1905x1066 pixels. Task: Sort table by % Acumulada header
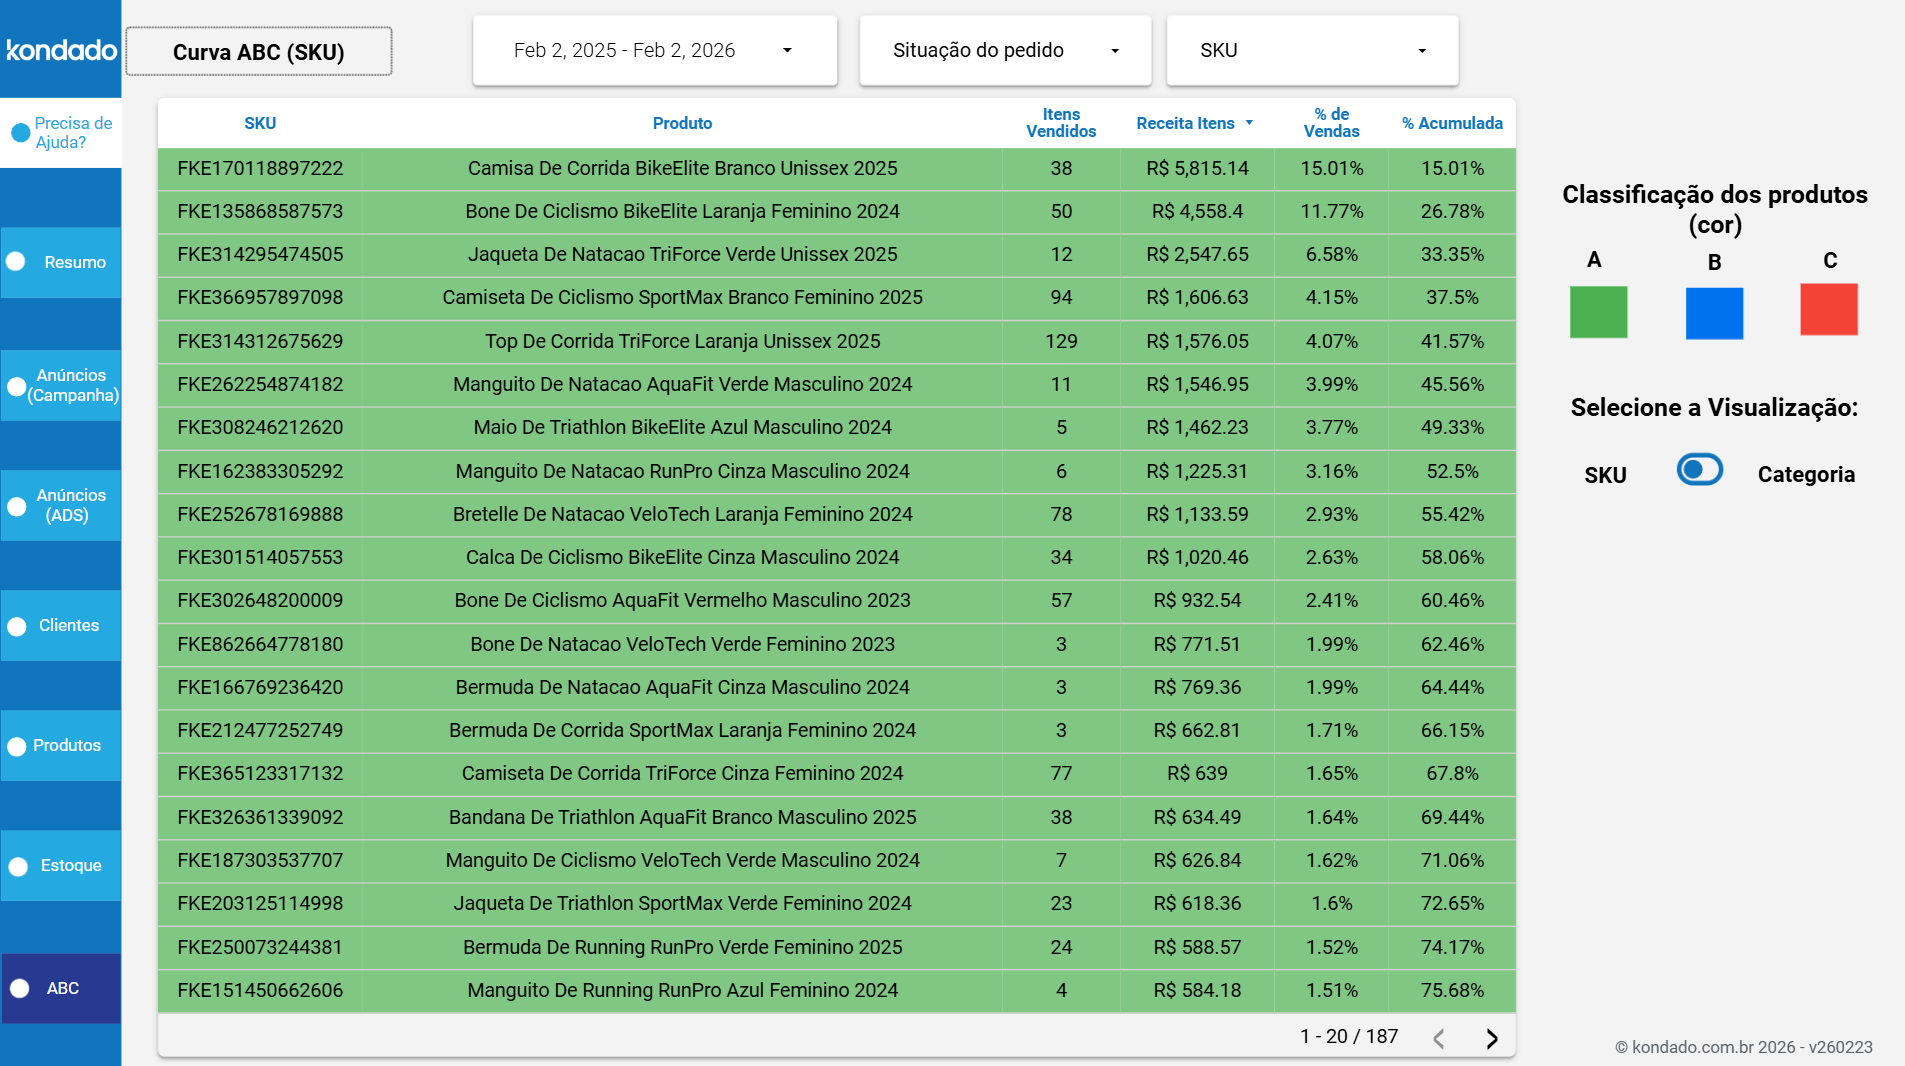pyautogui.click(x=1451, y=123)
